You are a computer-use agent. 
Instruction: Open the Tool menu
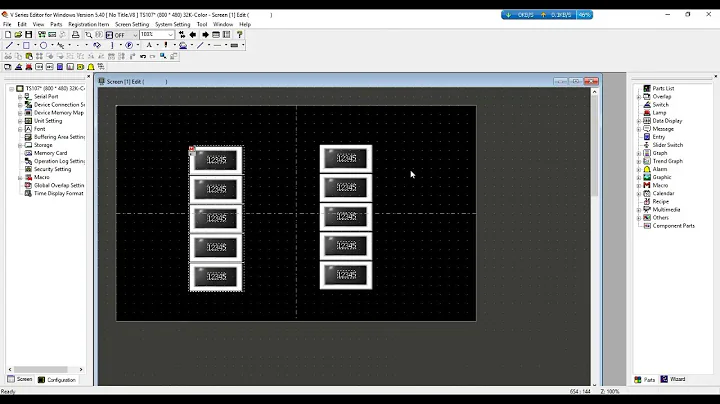coord(202,24)
